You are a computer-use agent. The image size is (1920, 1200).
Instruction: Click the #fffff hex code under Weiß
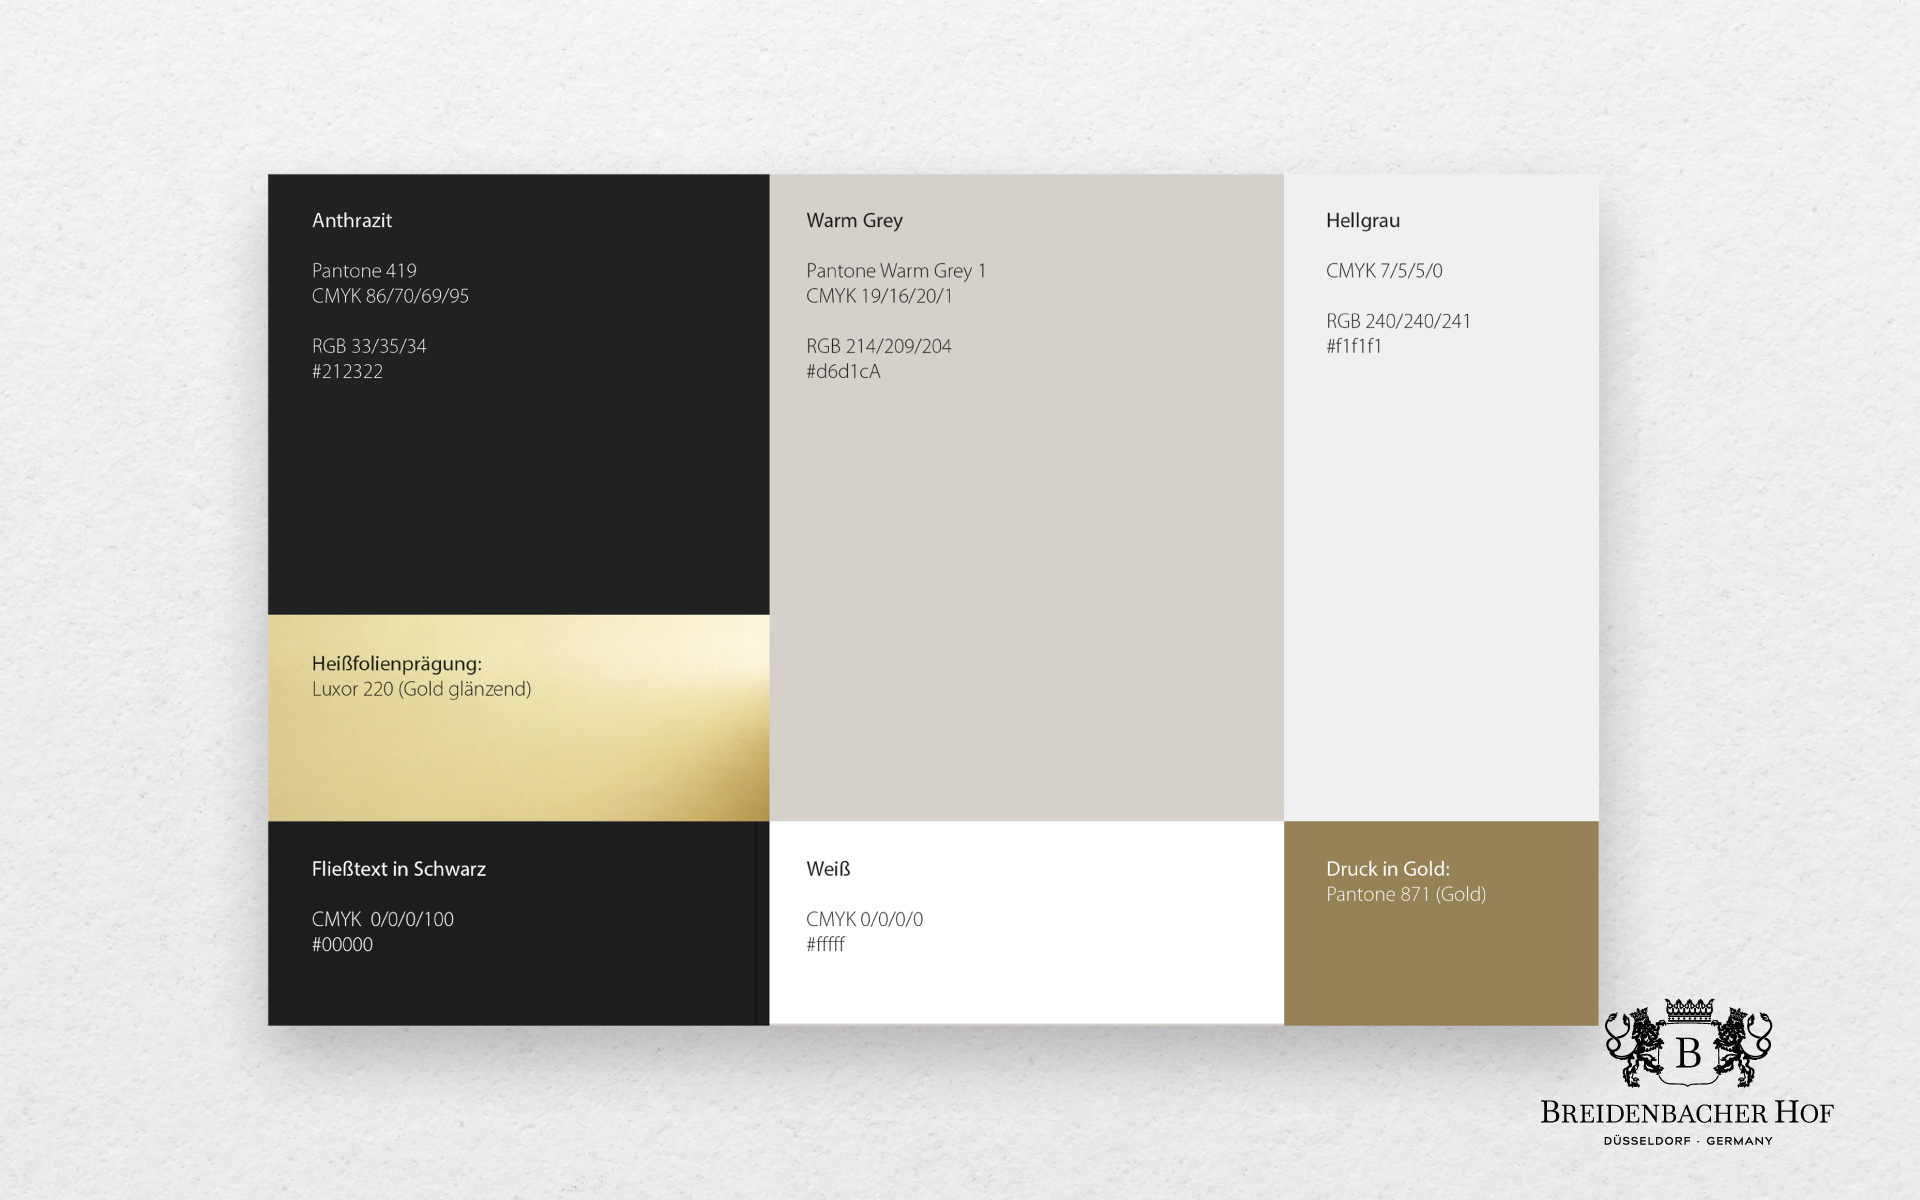pyautogui.click(x=825, y=944)
